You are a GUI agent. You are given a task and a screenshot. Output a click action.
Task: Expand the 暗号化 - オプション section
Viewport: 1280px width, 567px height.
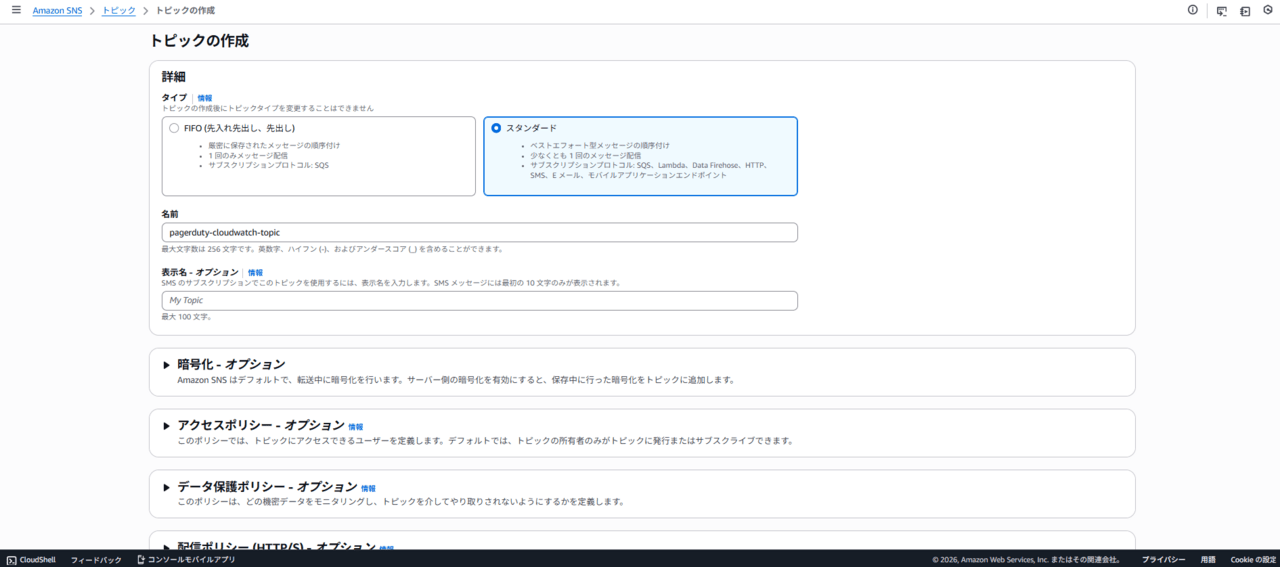[166, 365]
